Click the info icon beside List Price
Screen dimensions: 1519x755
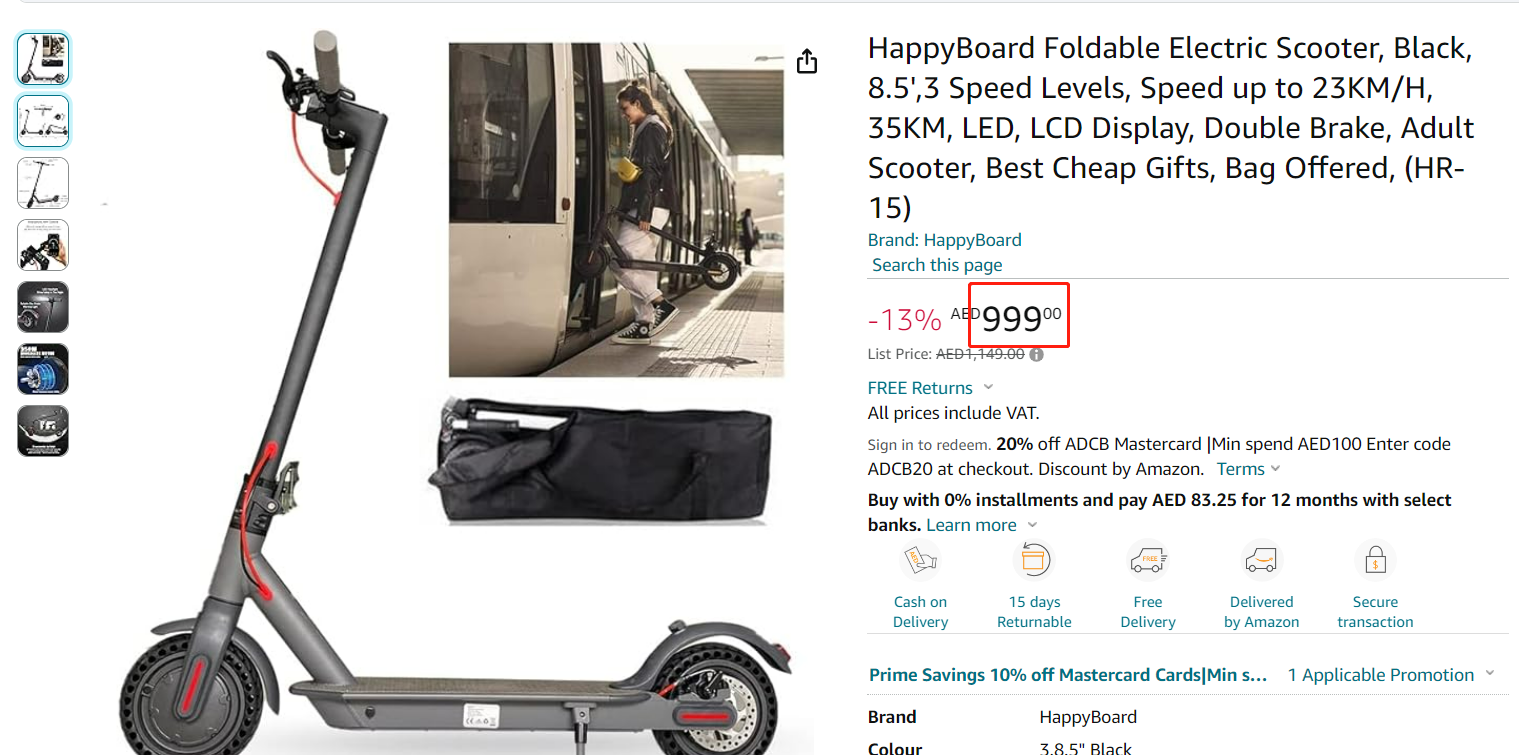(1037, 354)
